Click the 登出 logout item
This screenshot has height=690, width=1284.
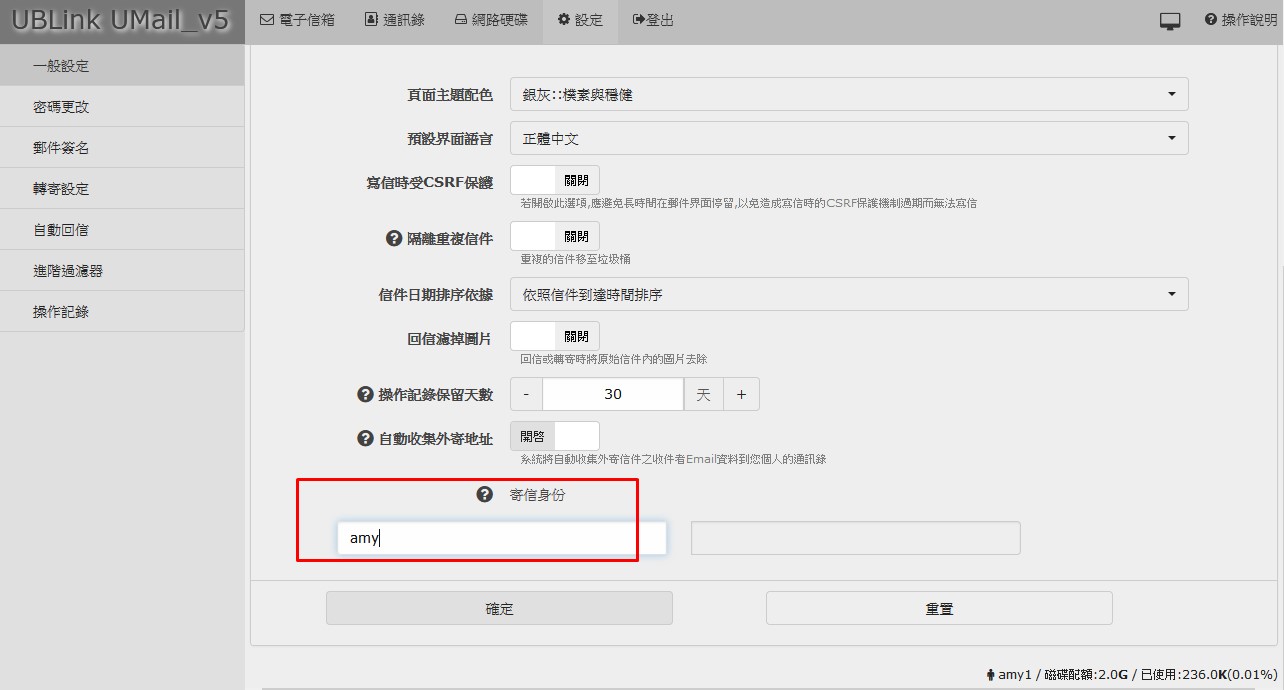point(653,20)
